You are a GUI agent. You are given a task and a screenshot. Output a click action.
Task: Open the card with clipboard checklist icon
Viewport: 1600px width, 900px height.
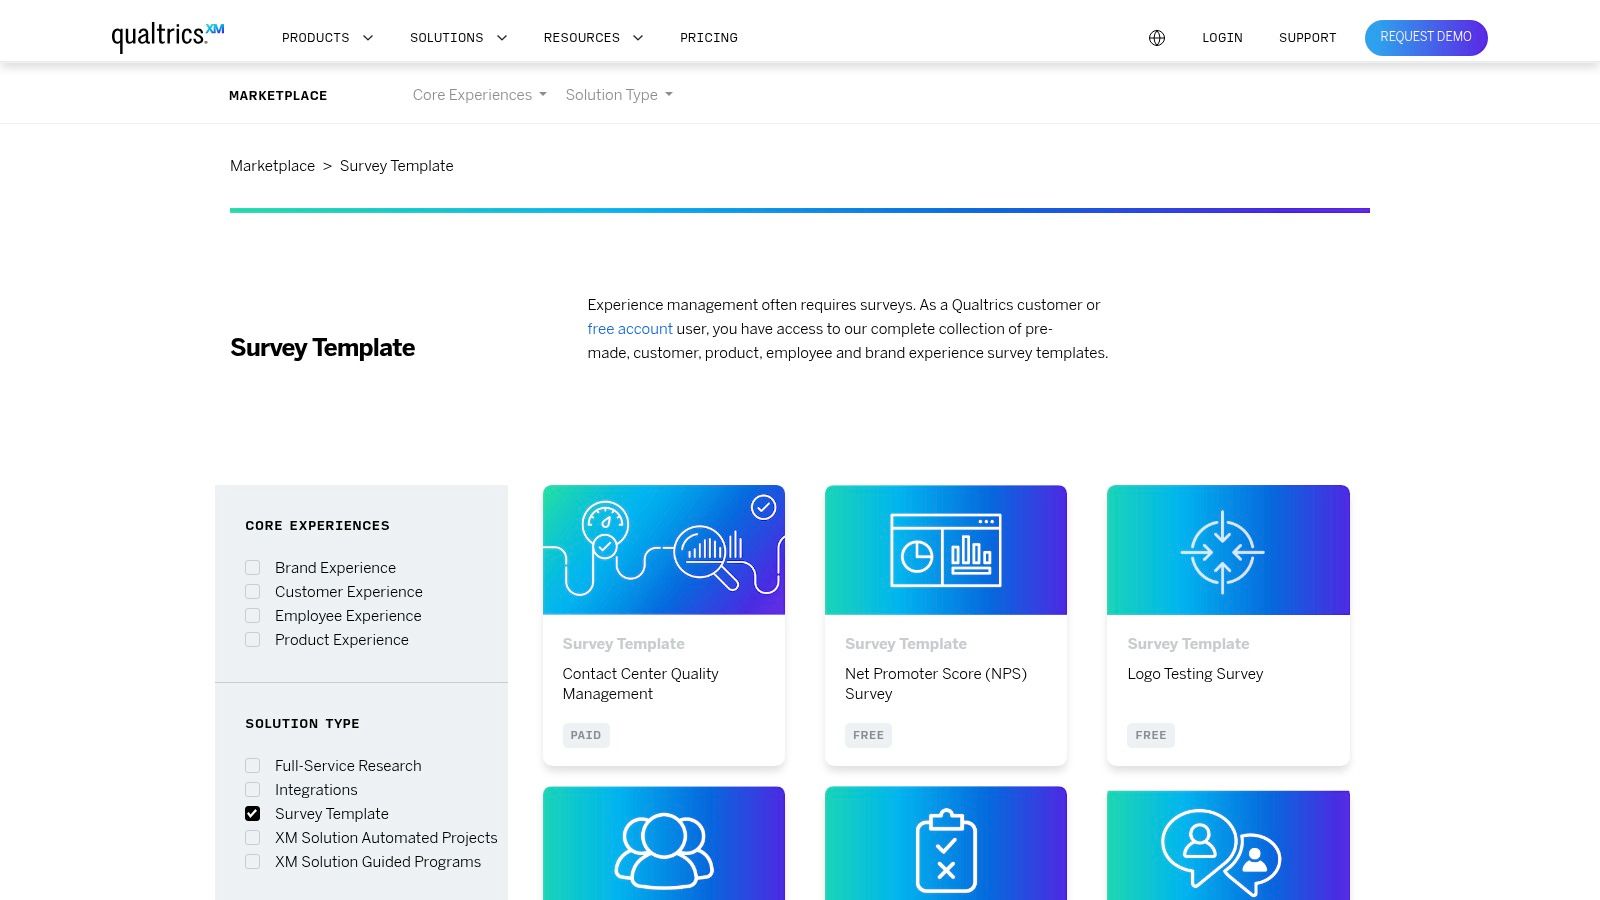tap(946, 843)
